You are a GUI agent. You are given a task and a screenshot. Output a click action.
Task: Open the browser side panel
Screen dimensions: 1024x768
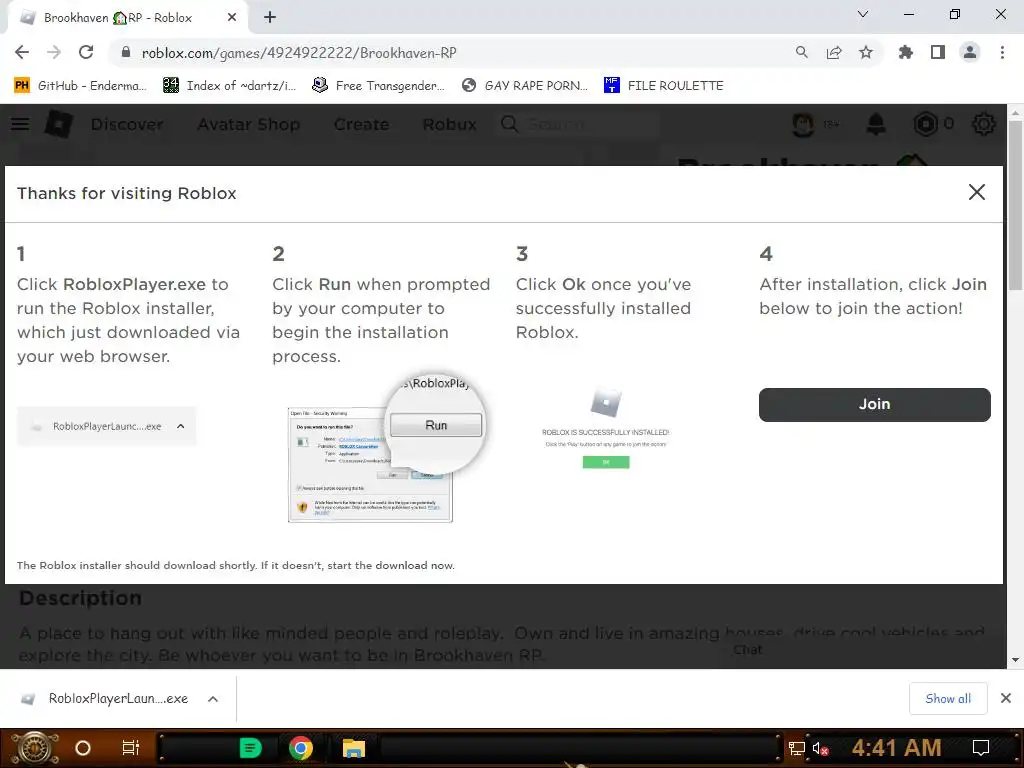[938, 52]
